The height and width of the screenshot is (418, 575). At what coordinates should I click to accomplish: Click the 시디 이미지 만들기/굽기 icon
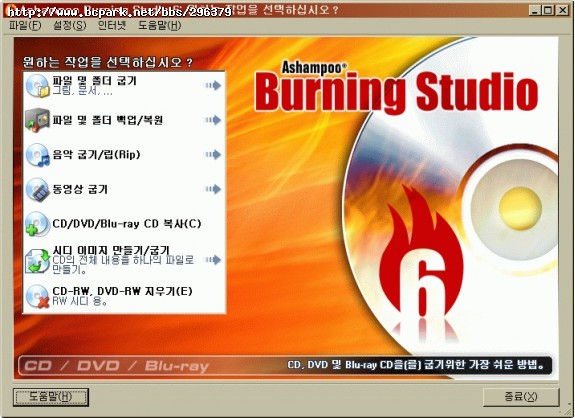point(37,260)
